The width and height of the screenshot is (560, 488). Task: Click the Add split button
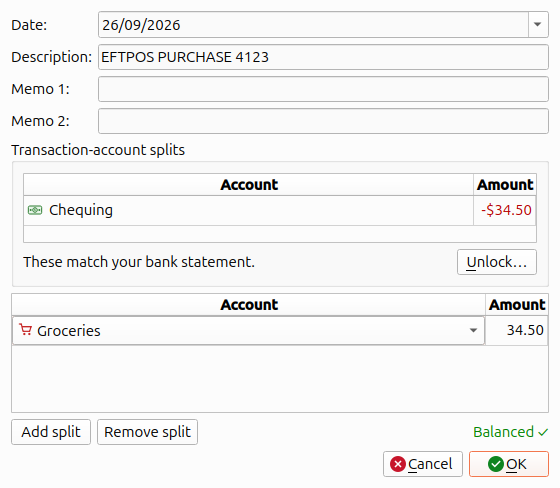tap(51, 432)
